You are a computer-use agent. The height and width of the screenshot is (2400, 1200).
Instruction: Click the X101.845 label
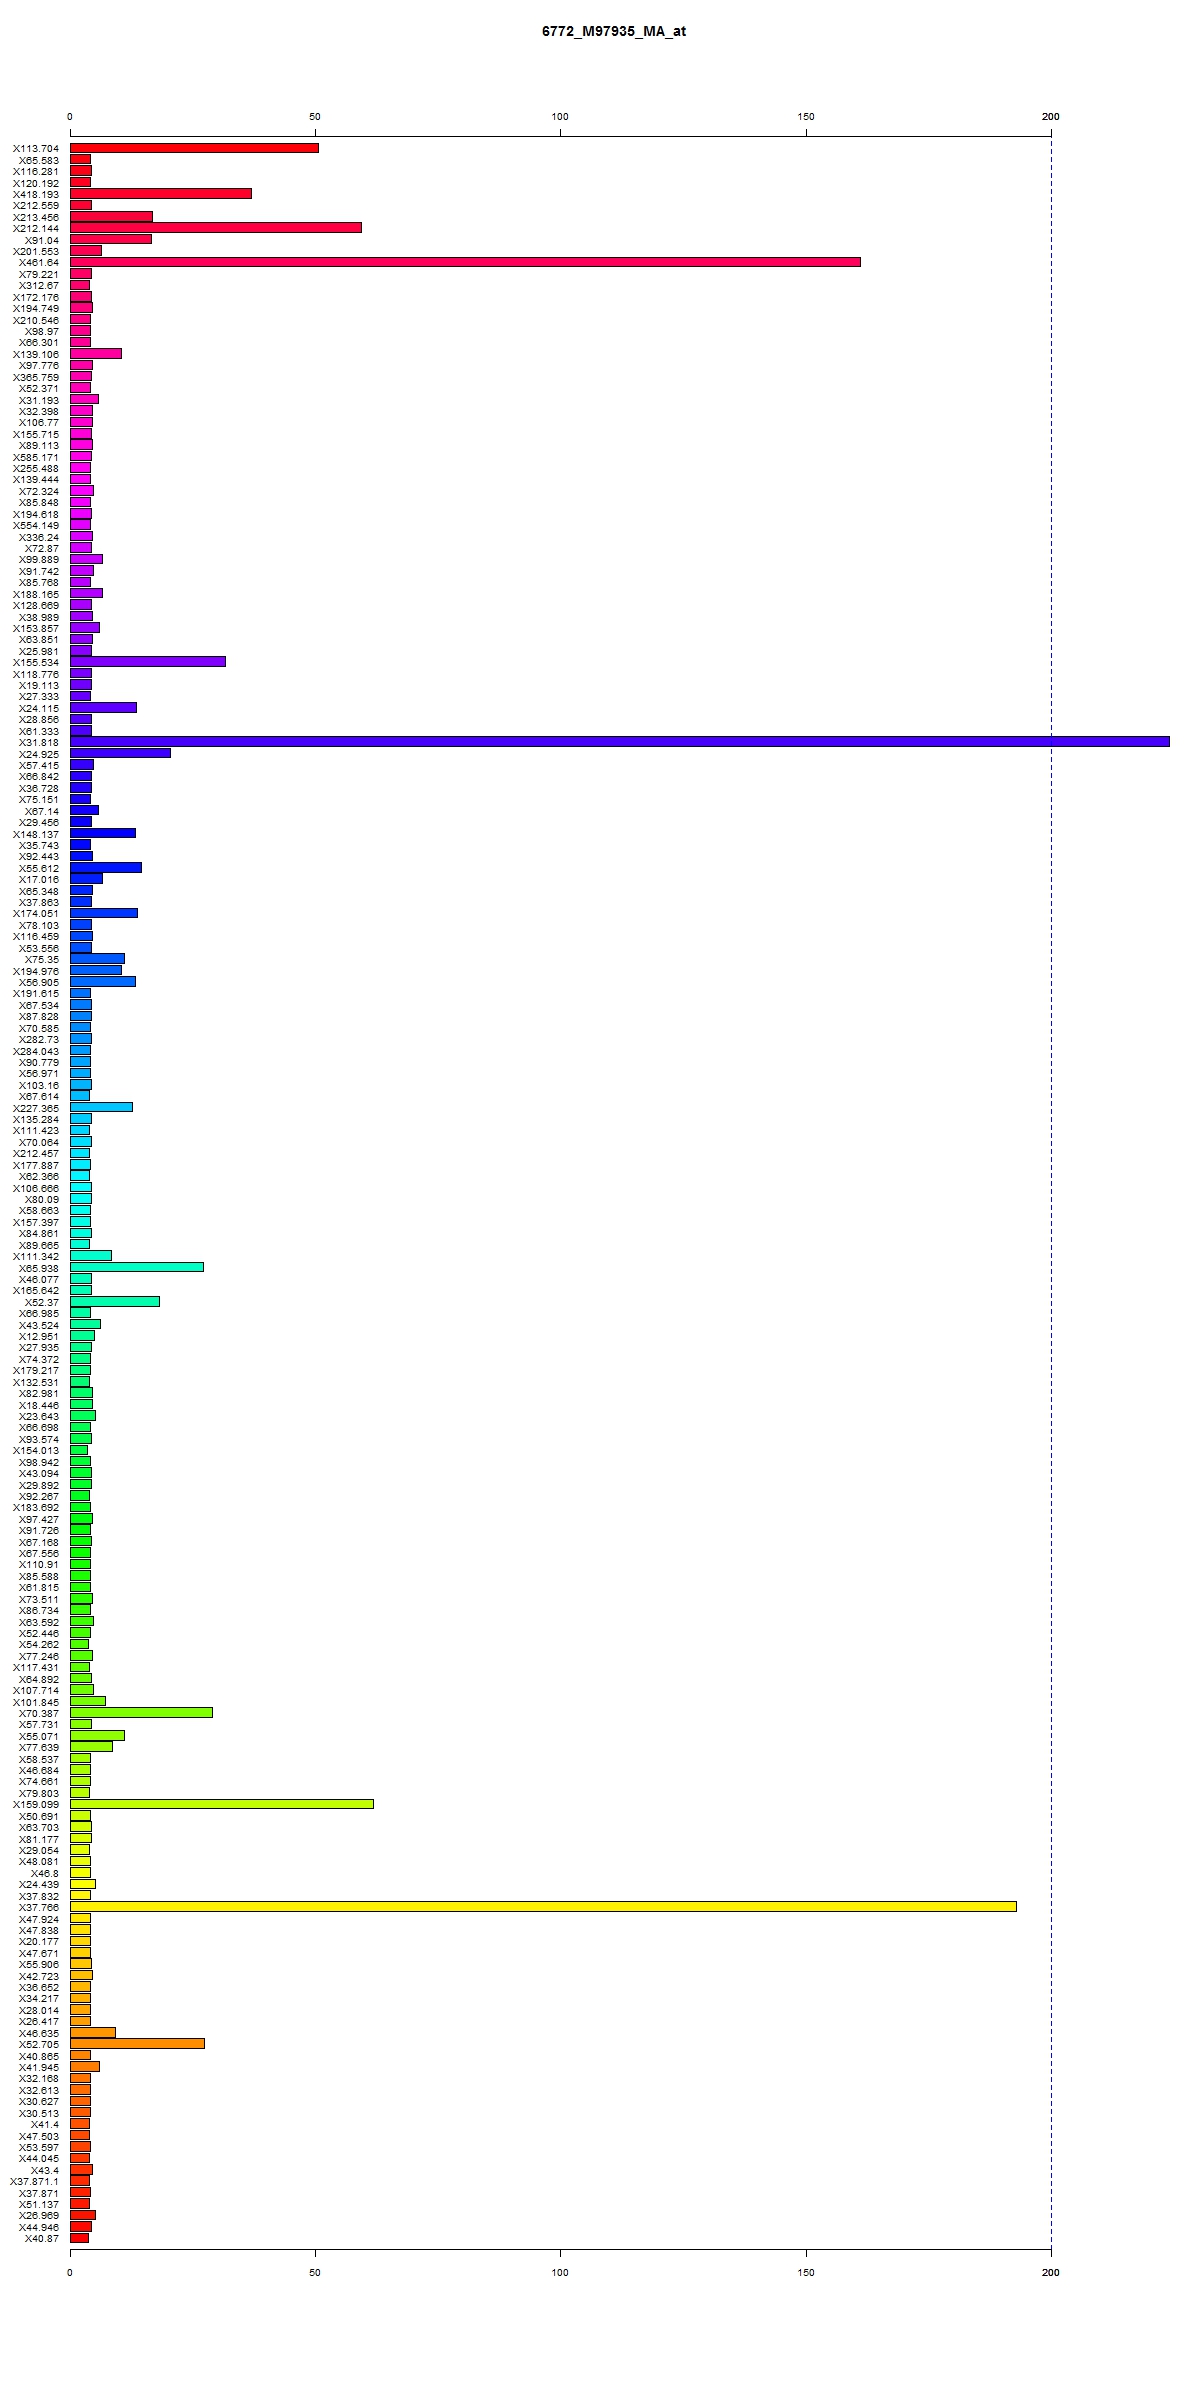tap(36, 1702)
